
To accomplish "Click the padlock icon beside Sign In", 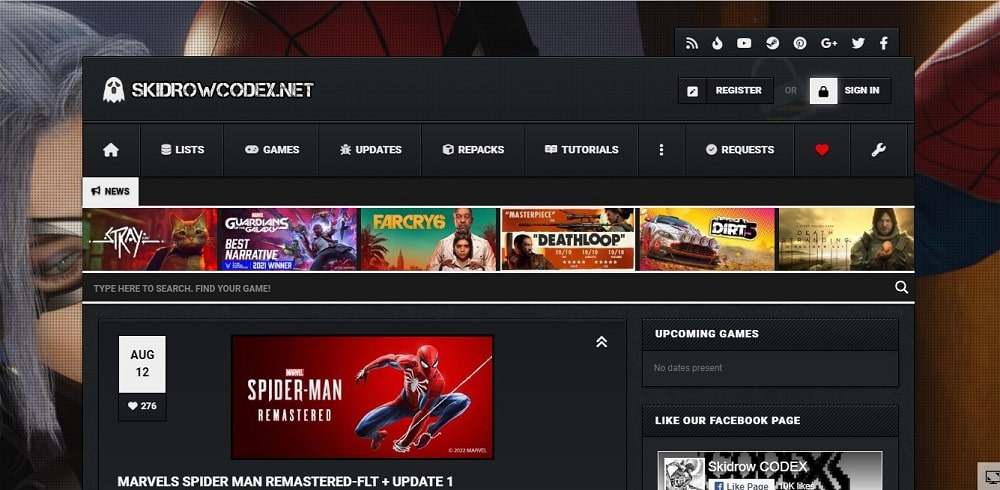I will (823, 91).
